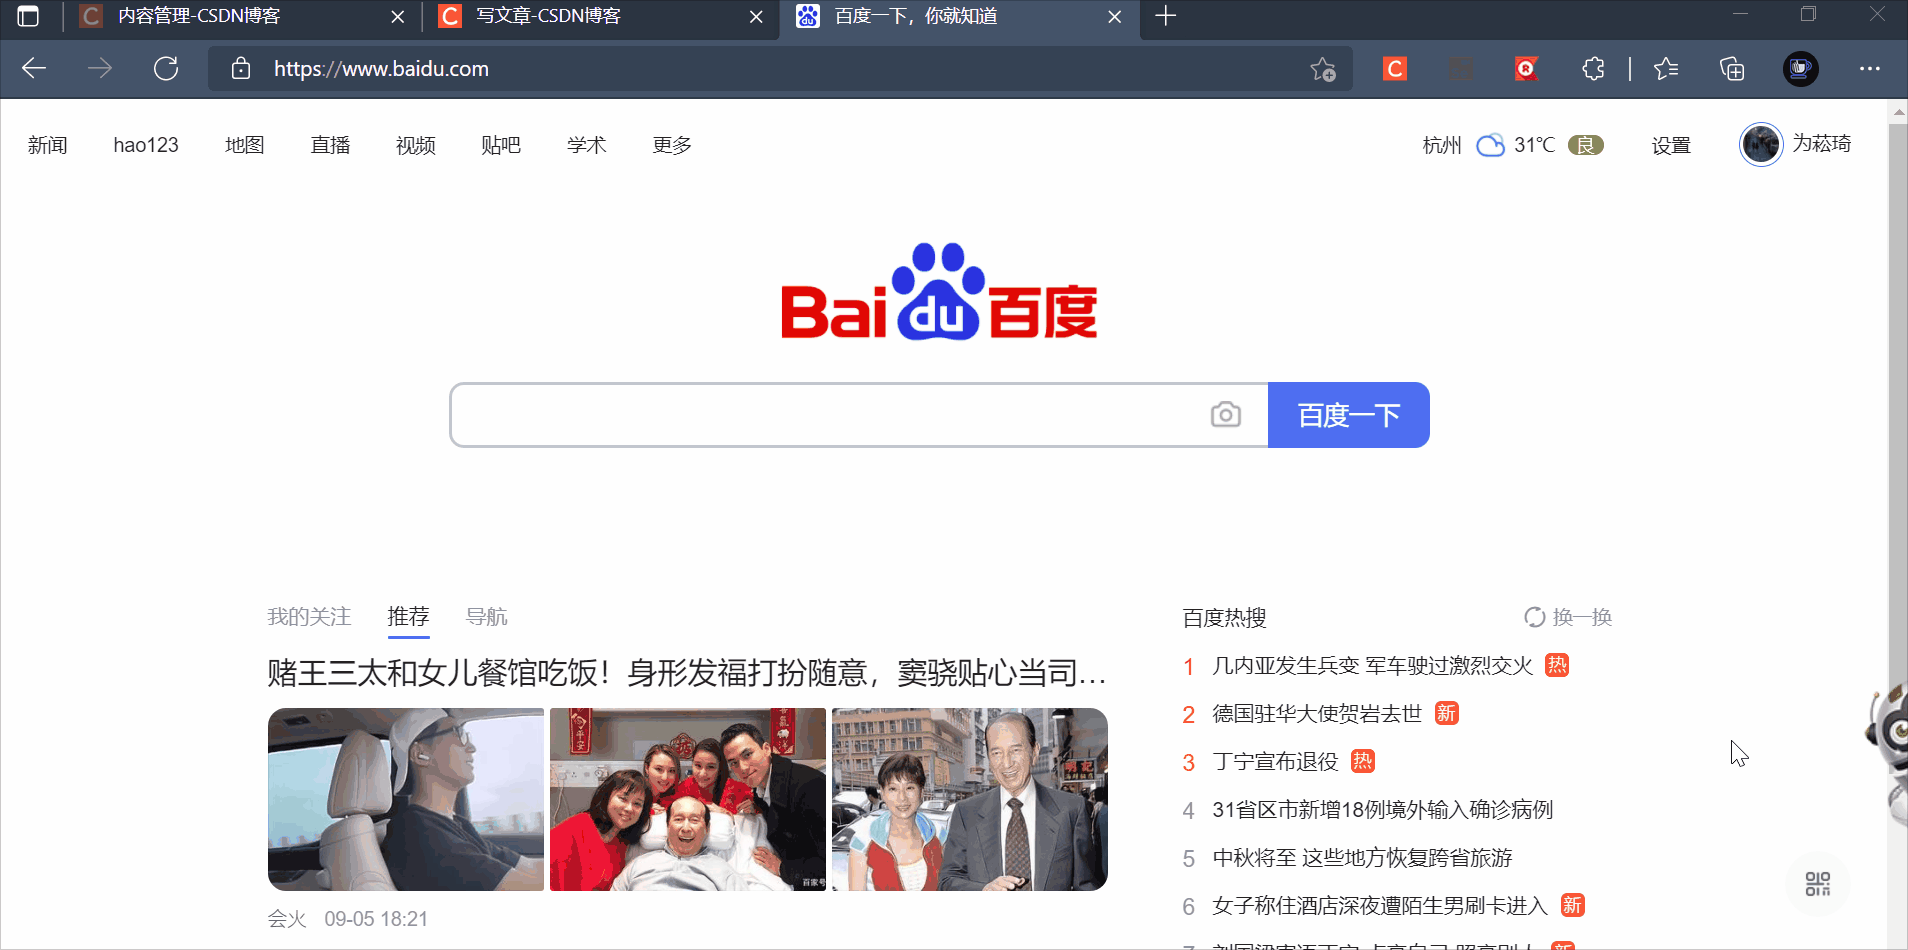Close the 内容管理-CSDN博客 tab
1908x950 pixels.
point(397,17)
